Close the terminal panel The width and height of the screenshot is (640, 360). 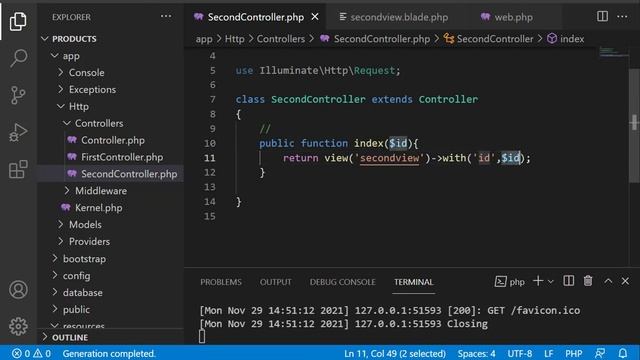[625, 281]
